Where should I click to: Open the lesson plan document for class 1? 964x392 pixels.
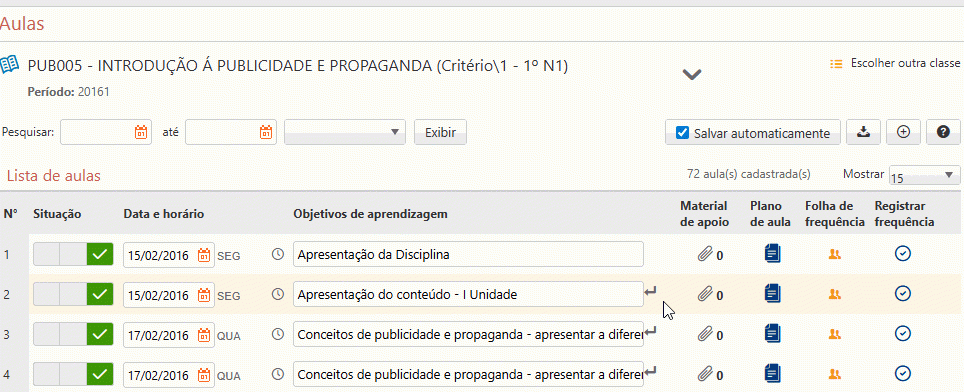point(773,254)
